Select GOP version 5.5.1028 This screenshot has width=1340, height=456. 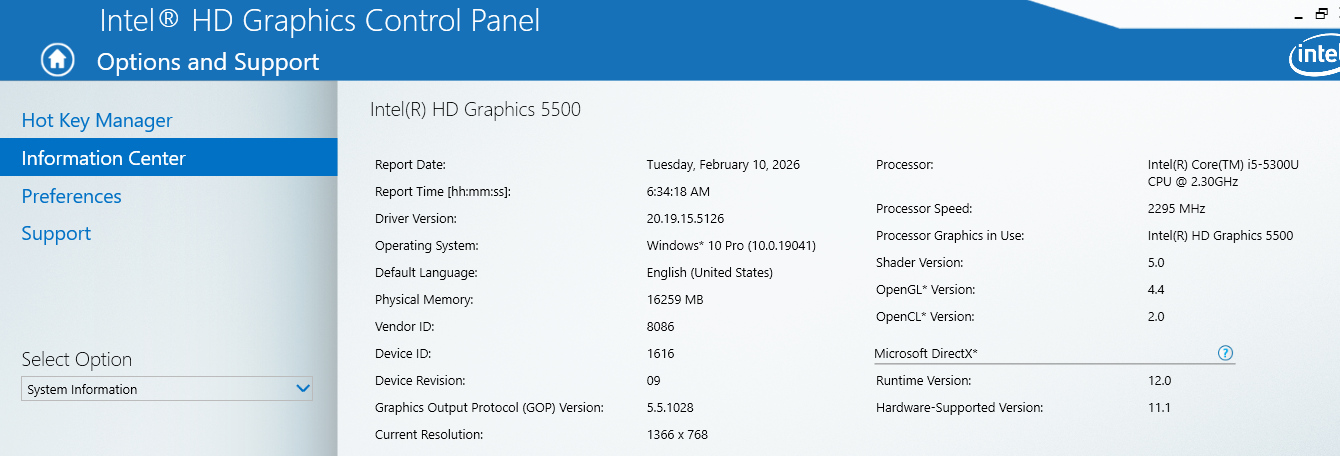click(x=670, y=408)
